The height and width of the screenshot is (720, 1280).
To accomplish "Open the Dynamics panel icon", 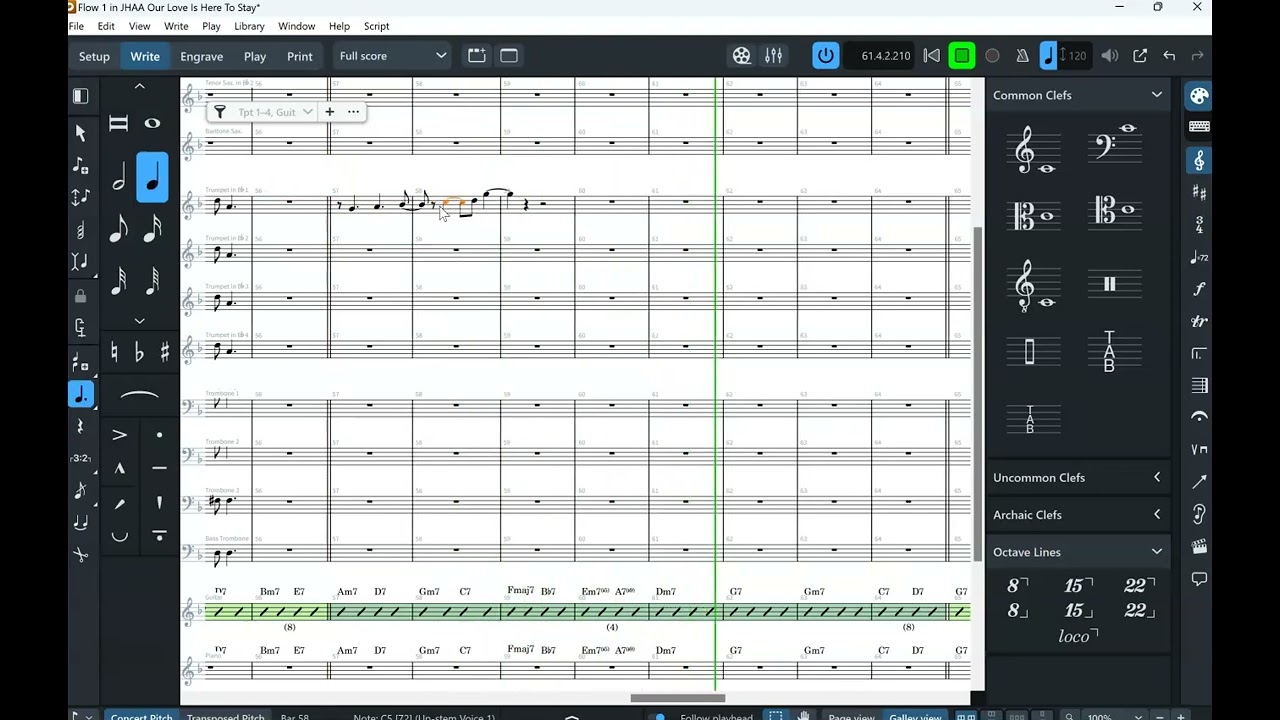I will [x=1198, y=289].
